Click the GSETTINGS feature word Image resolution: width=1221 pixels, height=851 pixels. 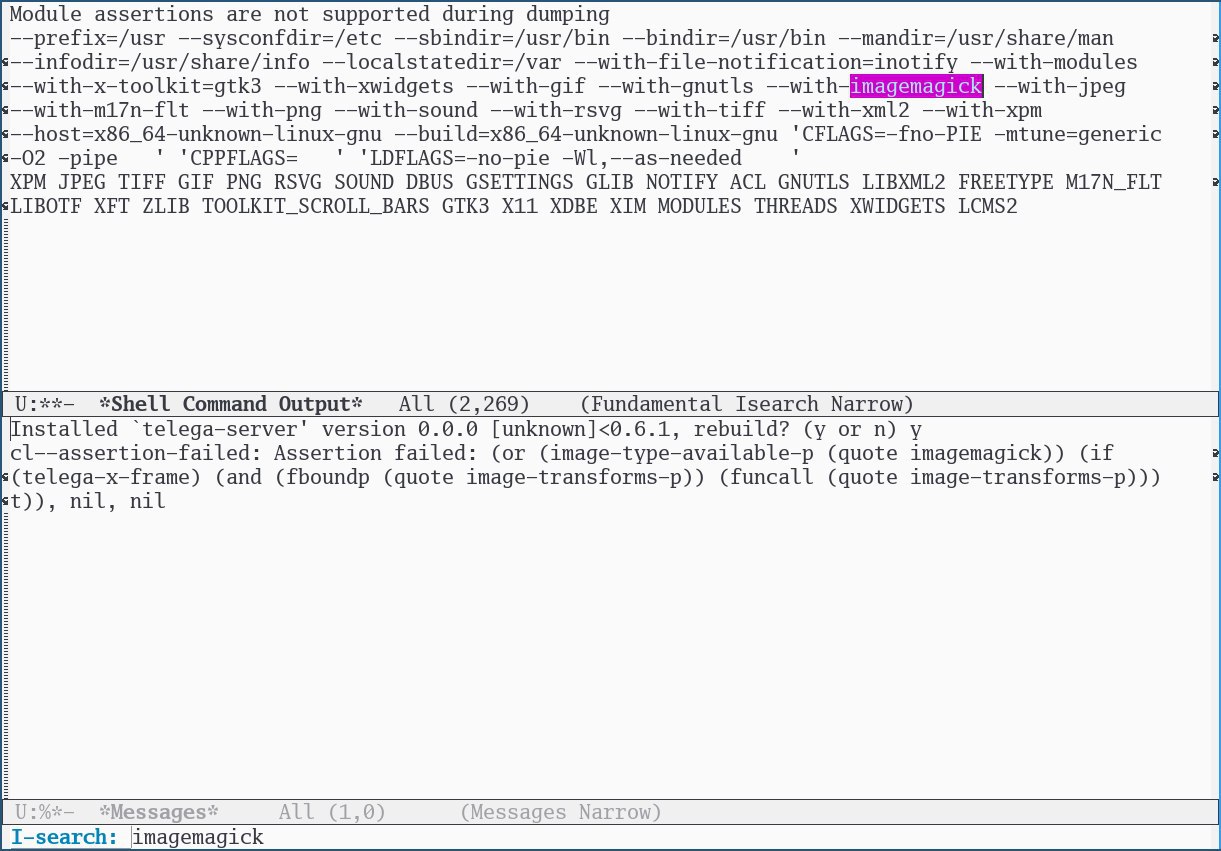click(519, 182)
